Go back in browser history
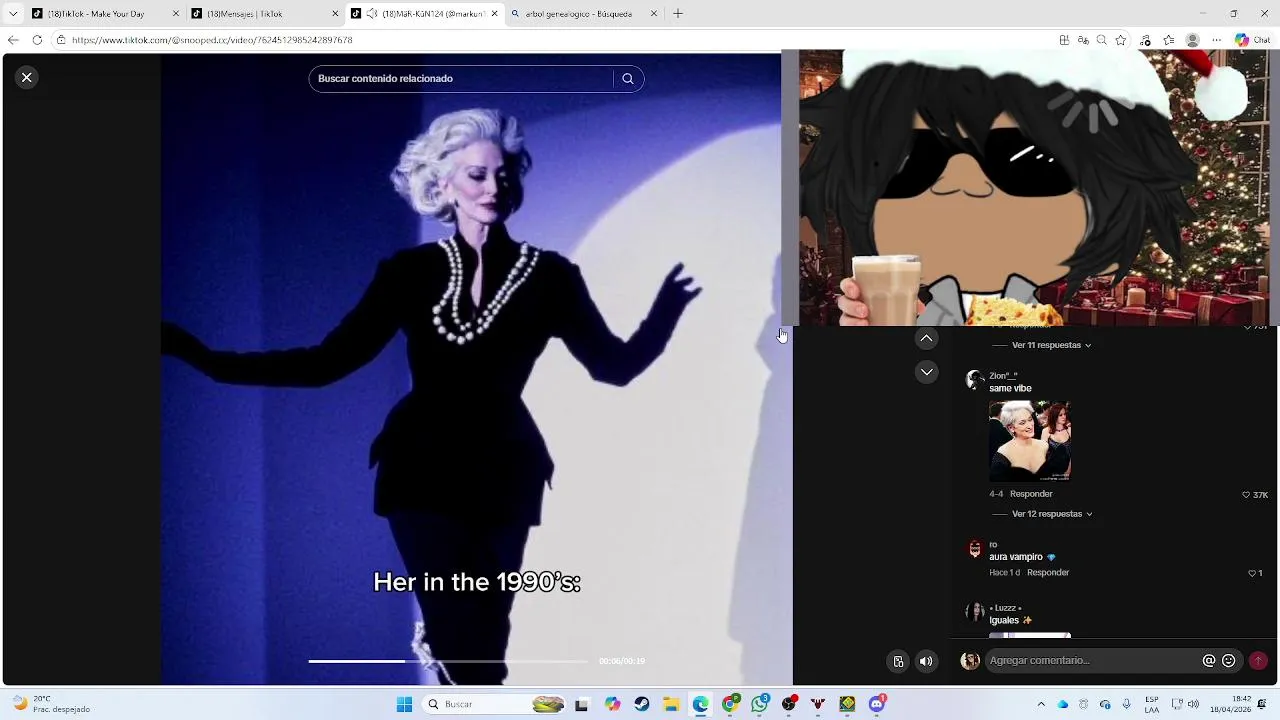 (x=13, y=40)
